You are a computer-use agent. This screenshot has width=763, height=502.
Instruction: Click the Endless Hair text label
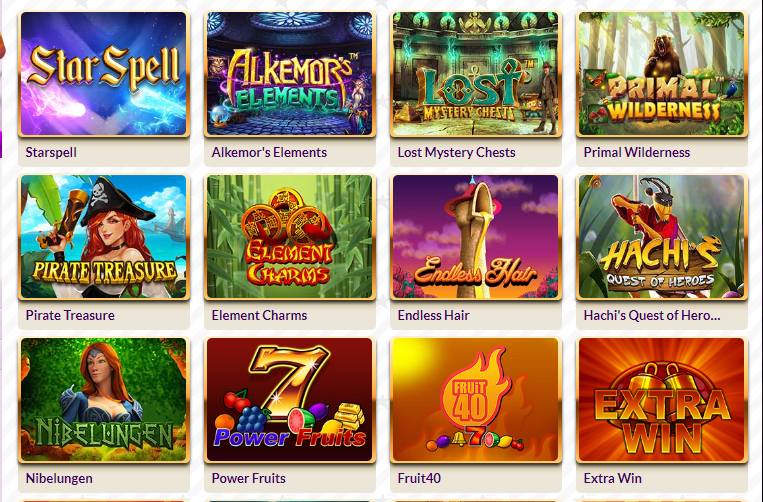[x=433, y=315]
